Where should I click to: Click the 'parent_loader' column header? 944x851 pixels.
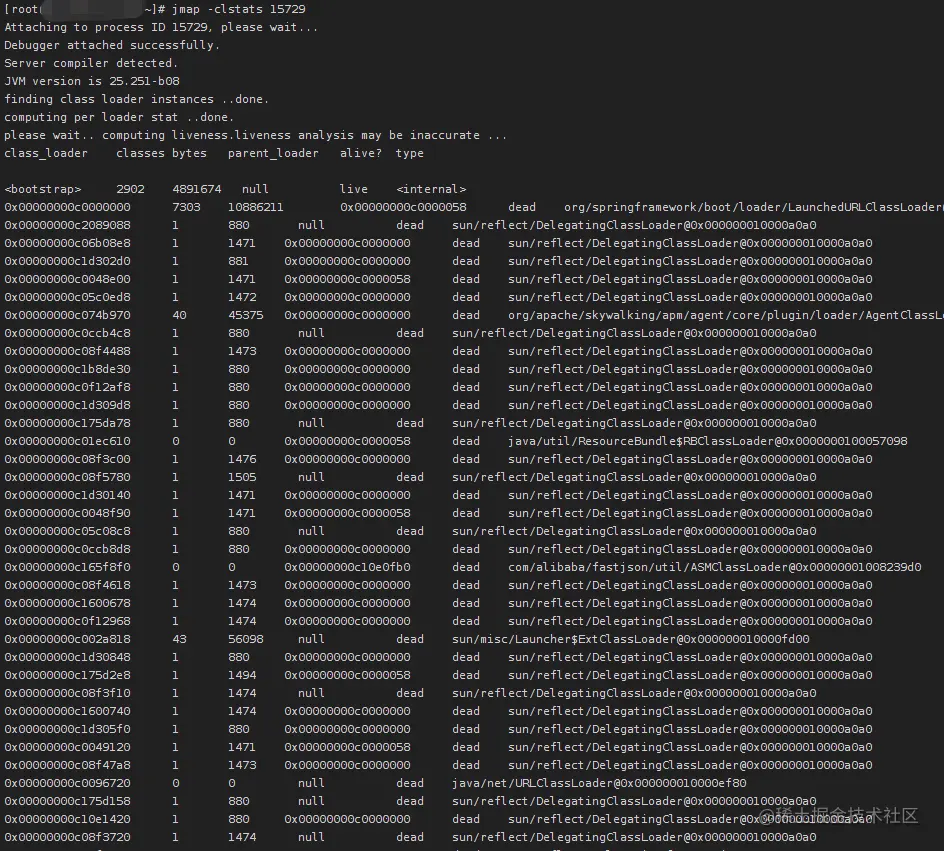[273, 153]
